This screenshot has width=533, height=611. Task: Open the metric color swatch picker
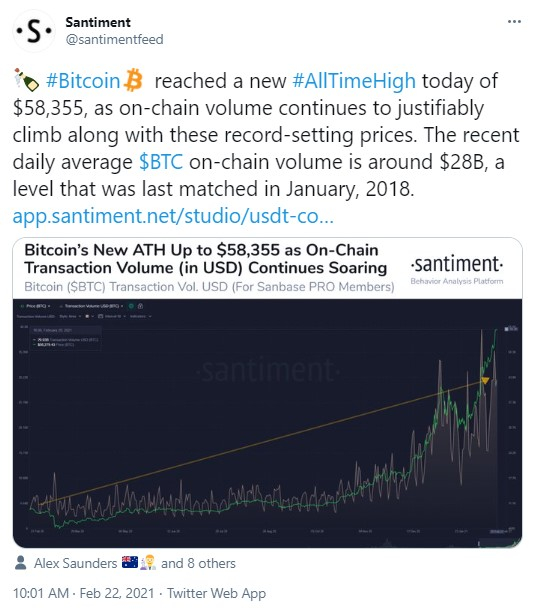(89, 316)
